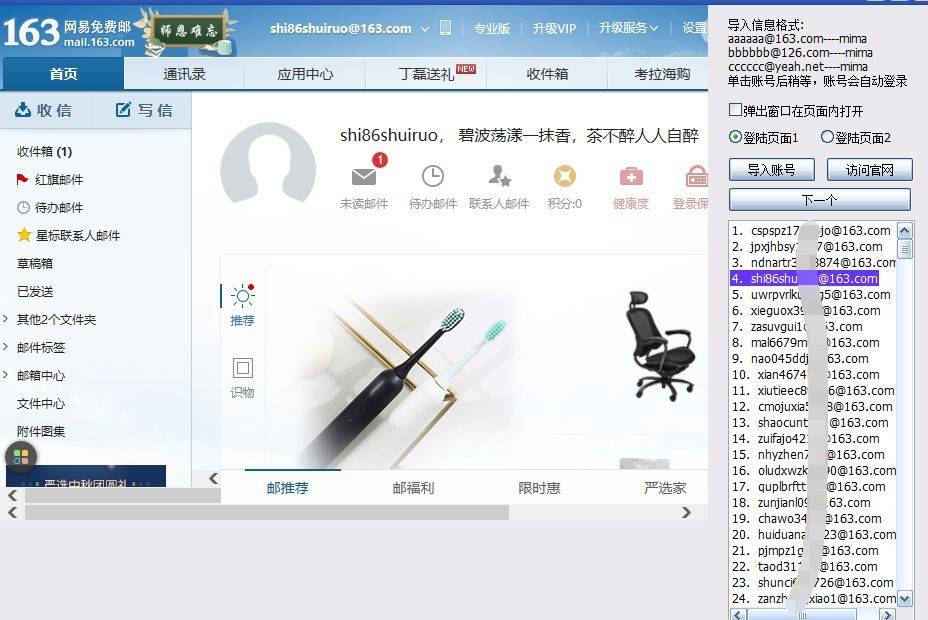Switch to the 首页 tab
The image size is (928, 620).
63,74
